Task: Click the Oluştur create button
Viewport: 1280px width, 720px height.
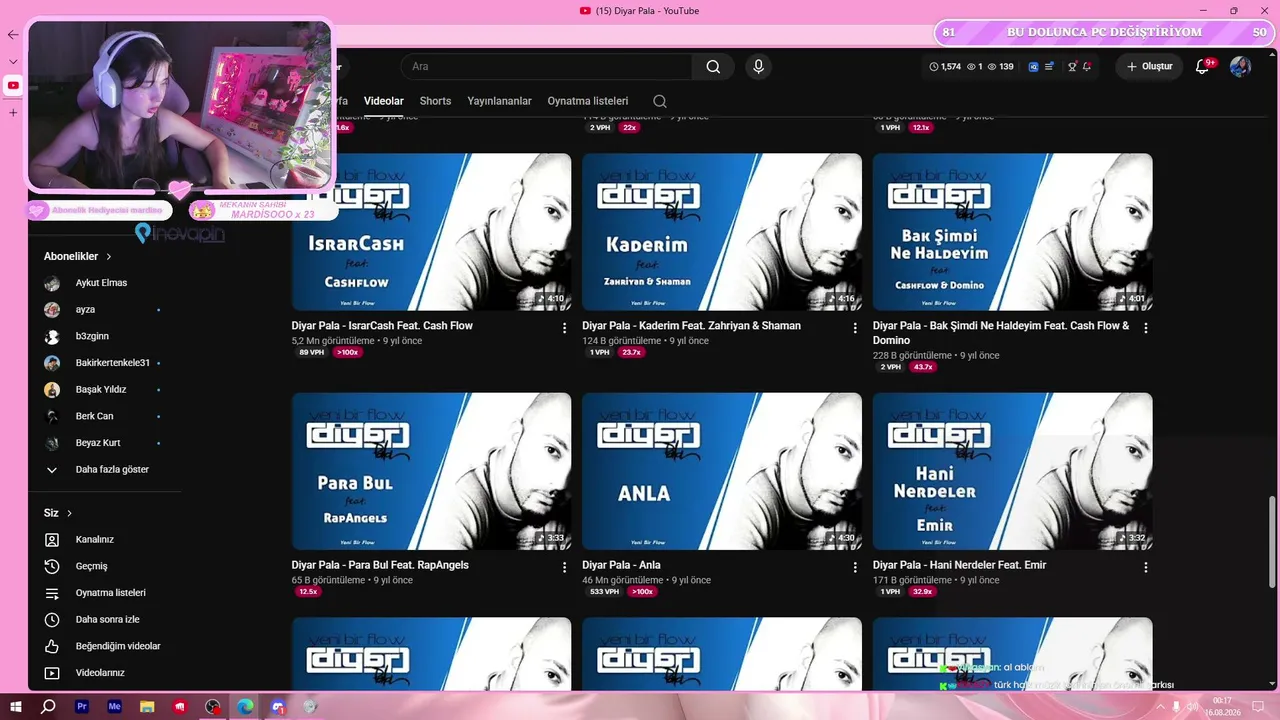Action: point(1149,67)
